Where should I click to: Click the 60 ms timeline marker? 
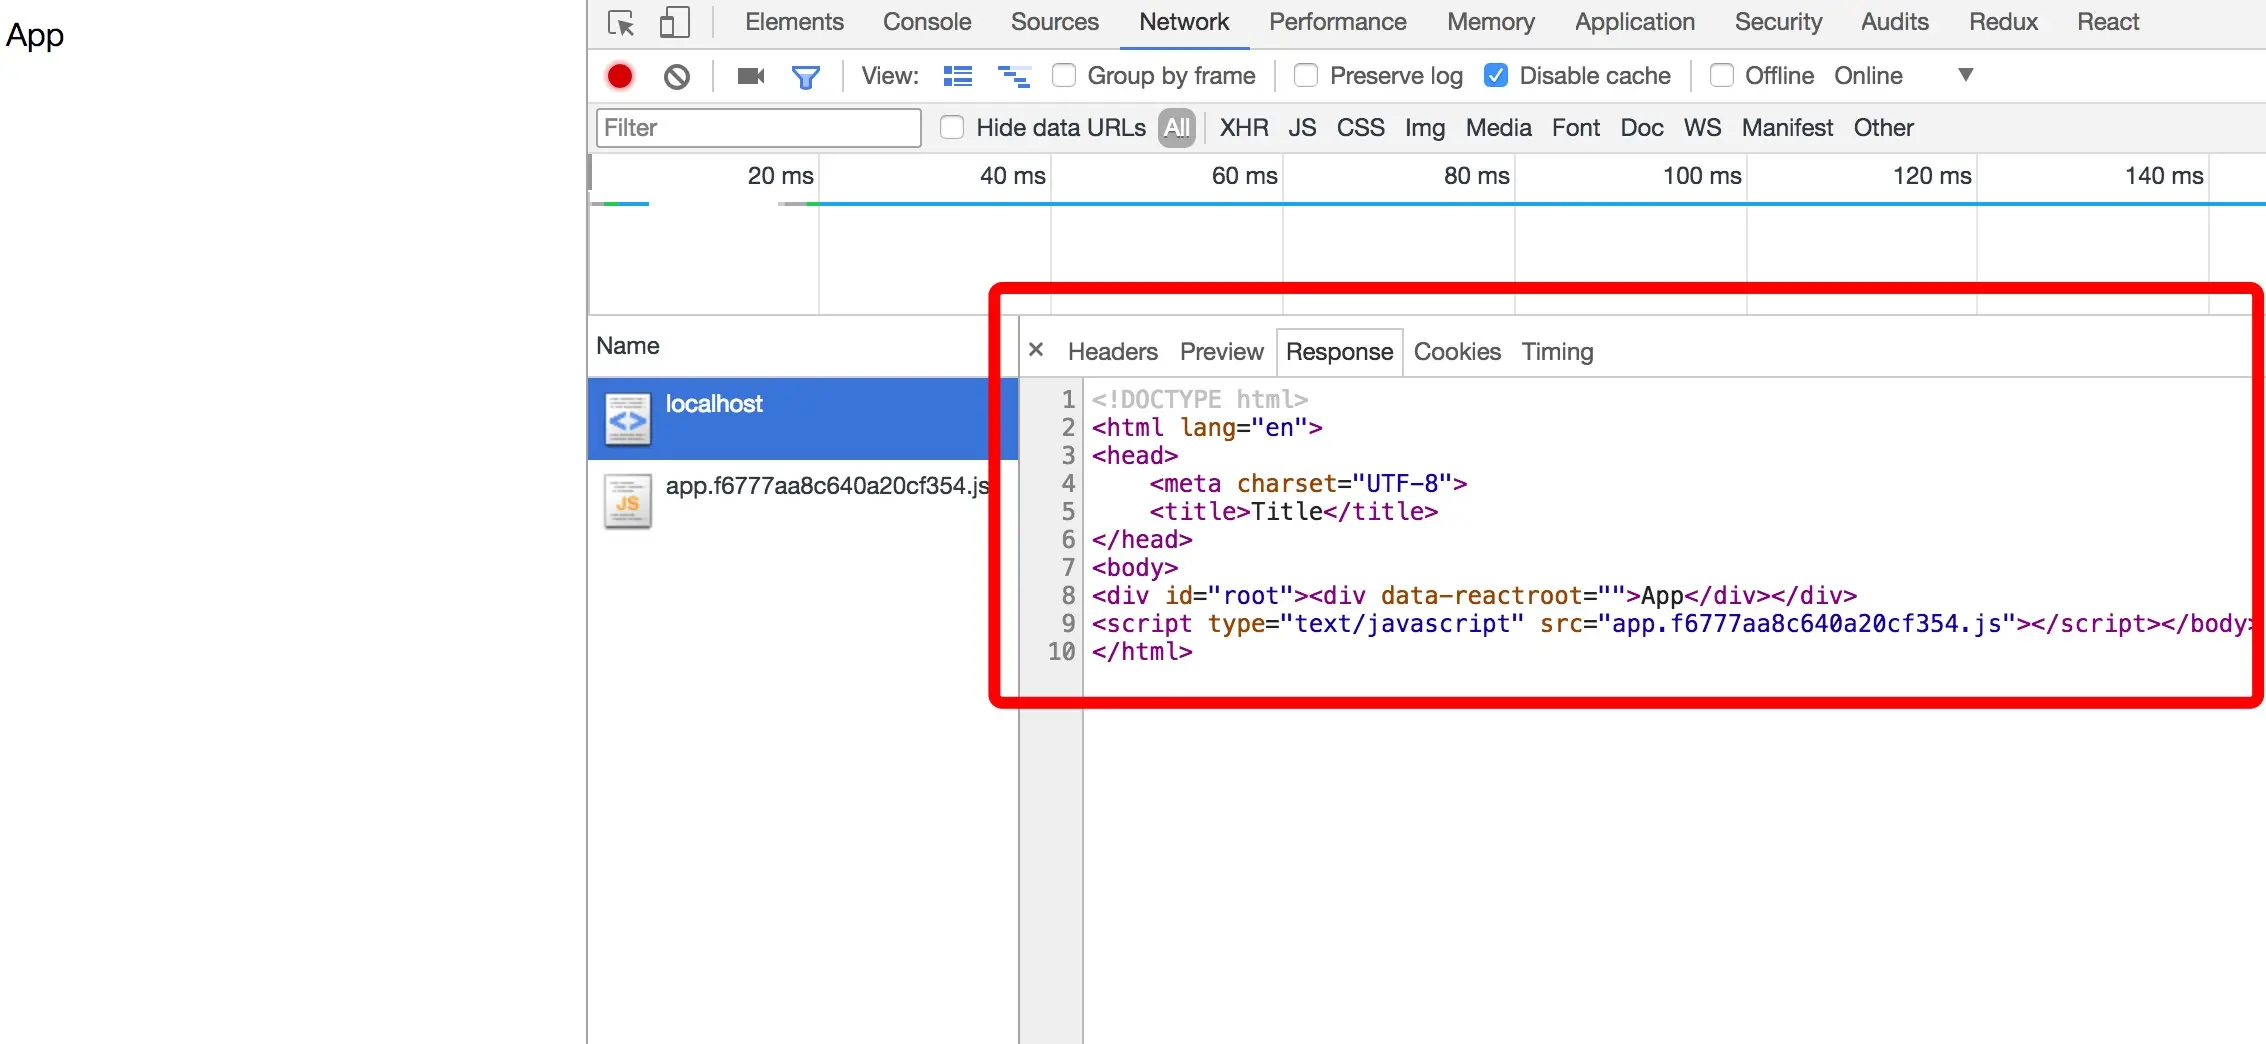click(1244, 176)
